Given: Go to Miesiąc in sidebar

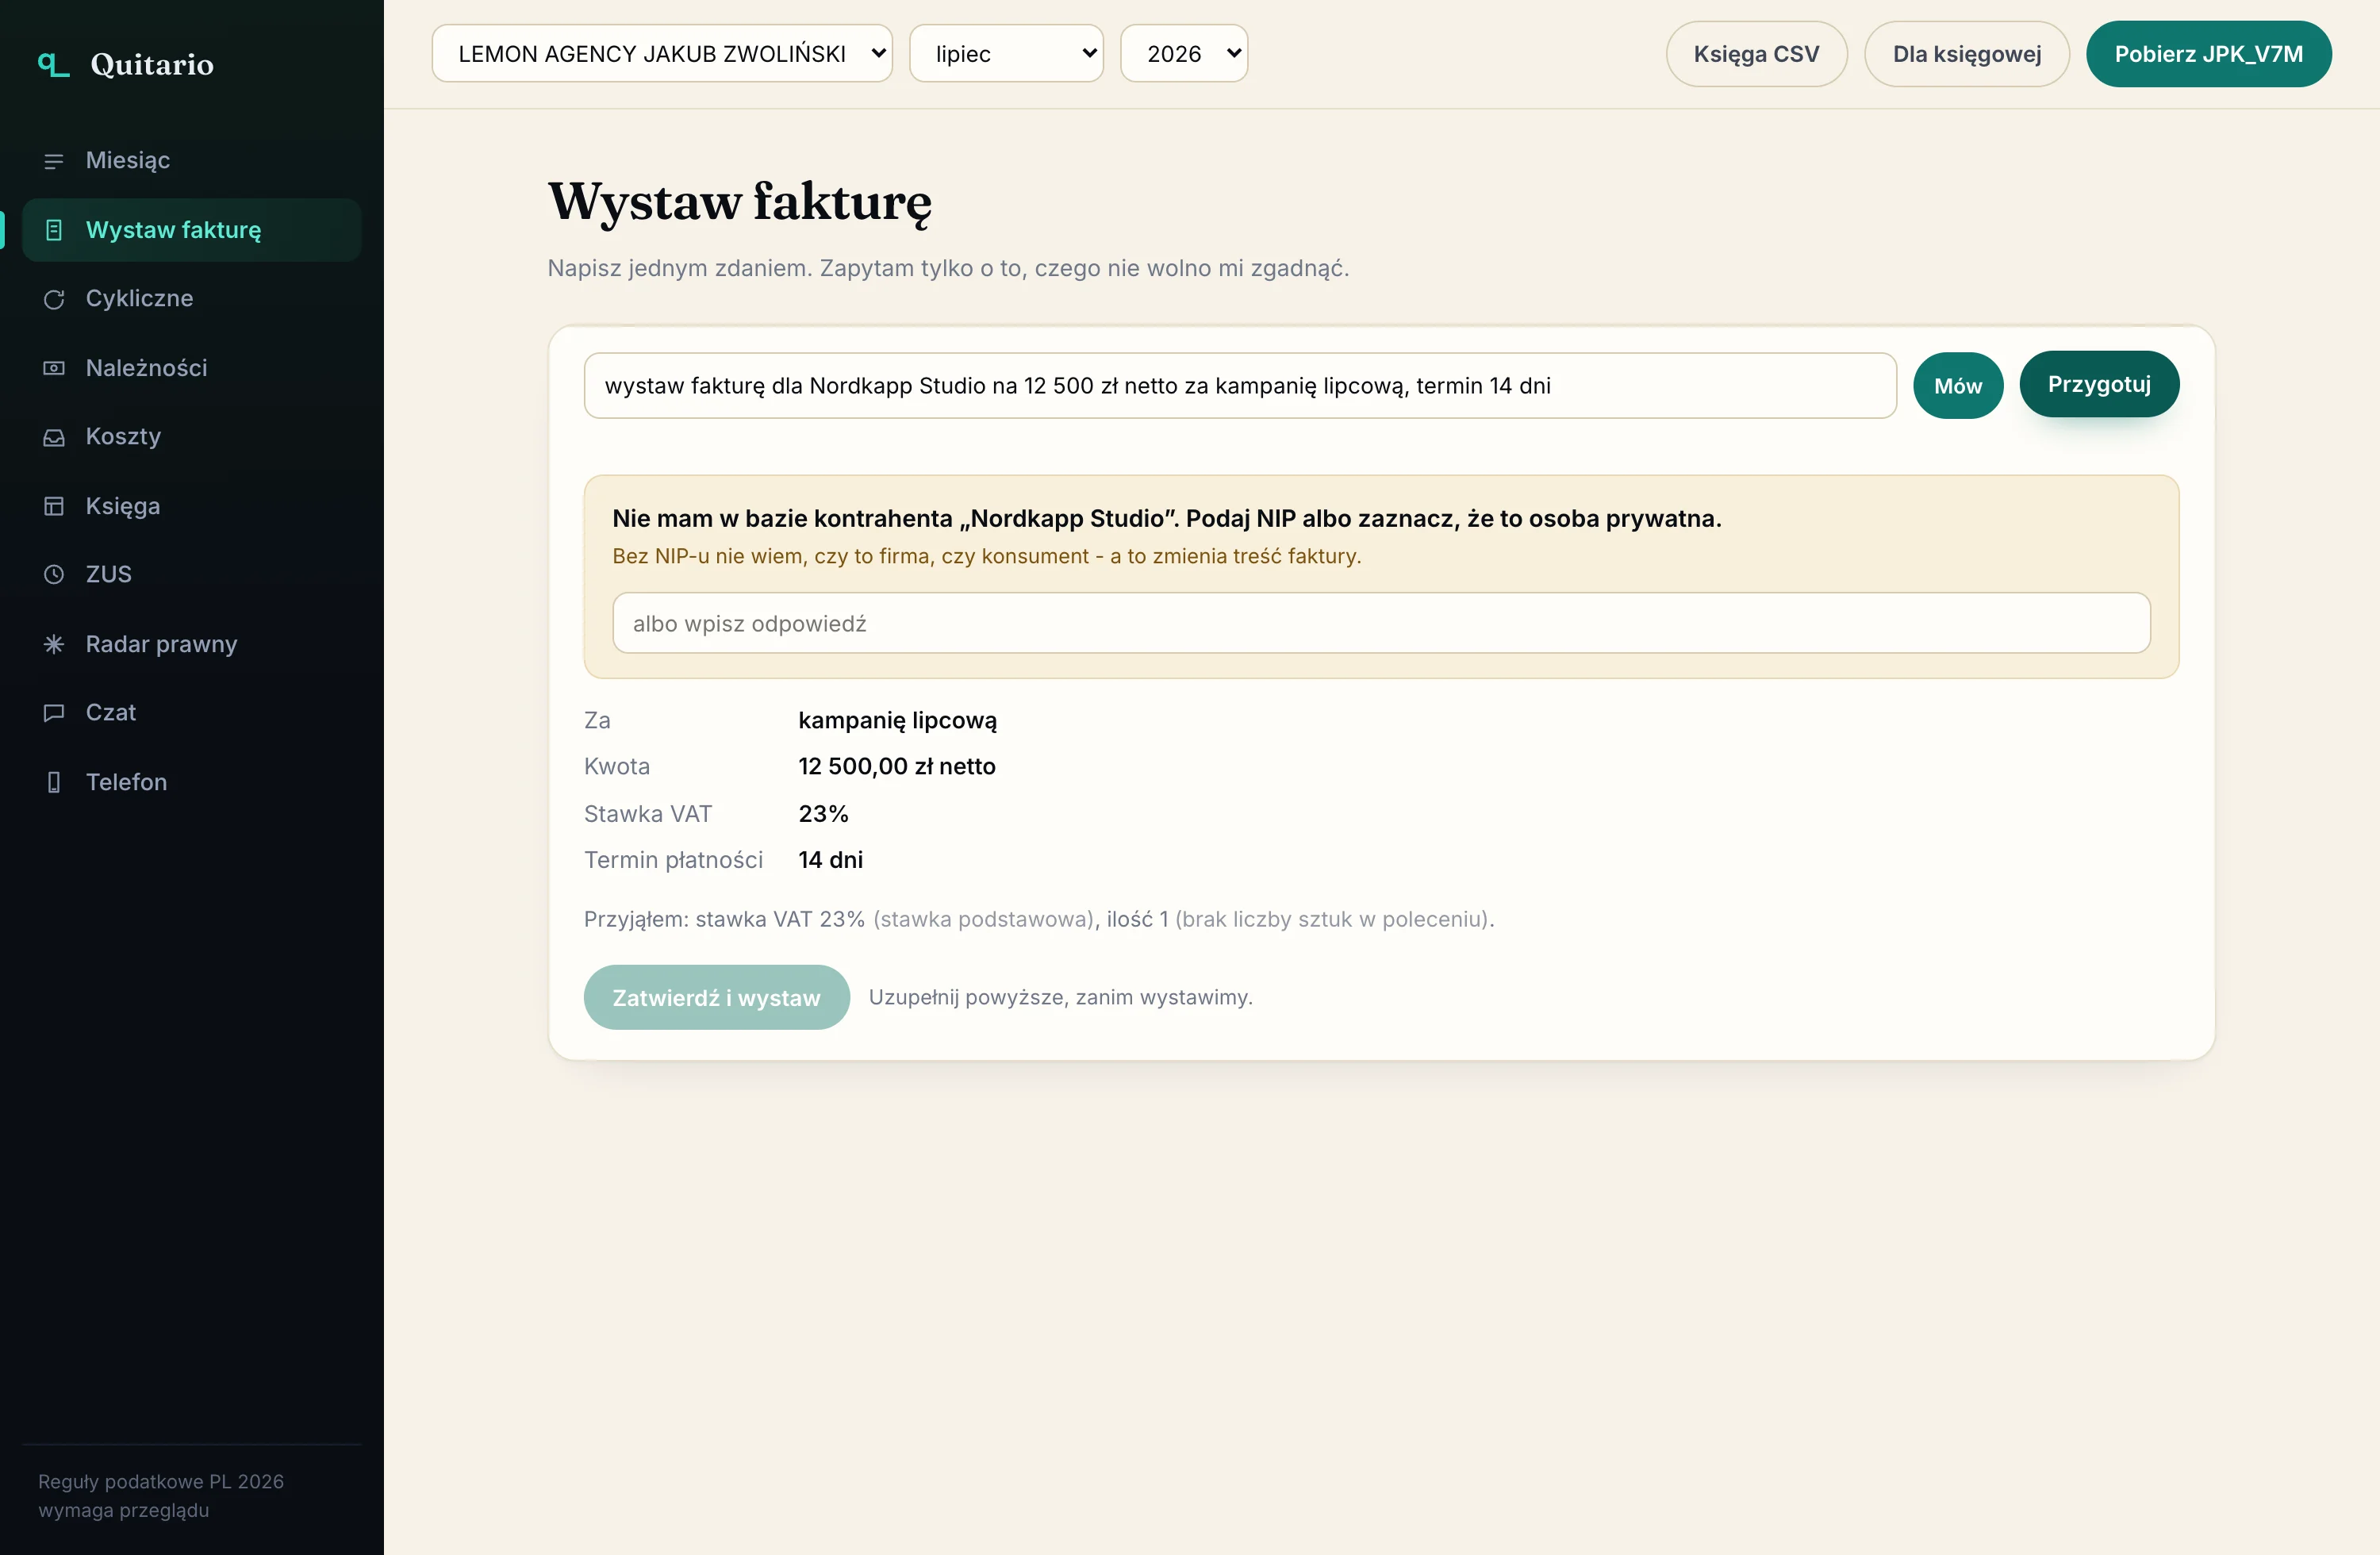Looking at the screenshot, I should pyautogui.click(x=192, y=161).
